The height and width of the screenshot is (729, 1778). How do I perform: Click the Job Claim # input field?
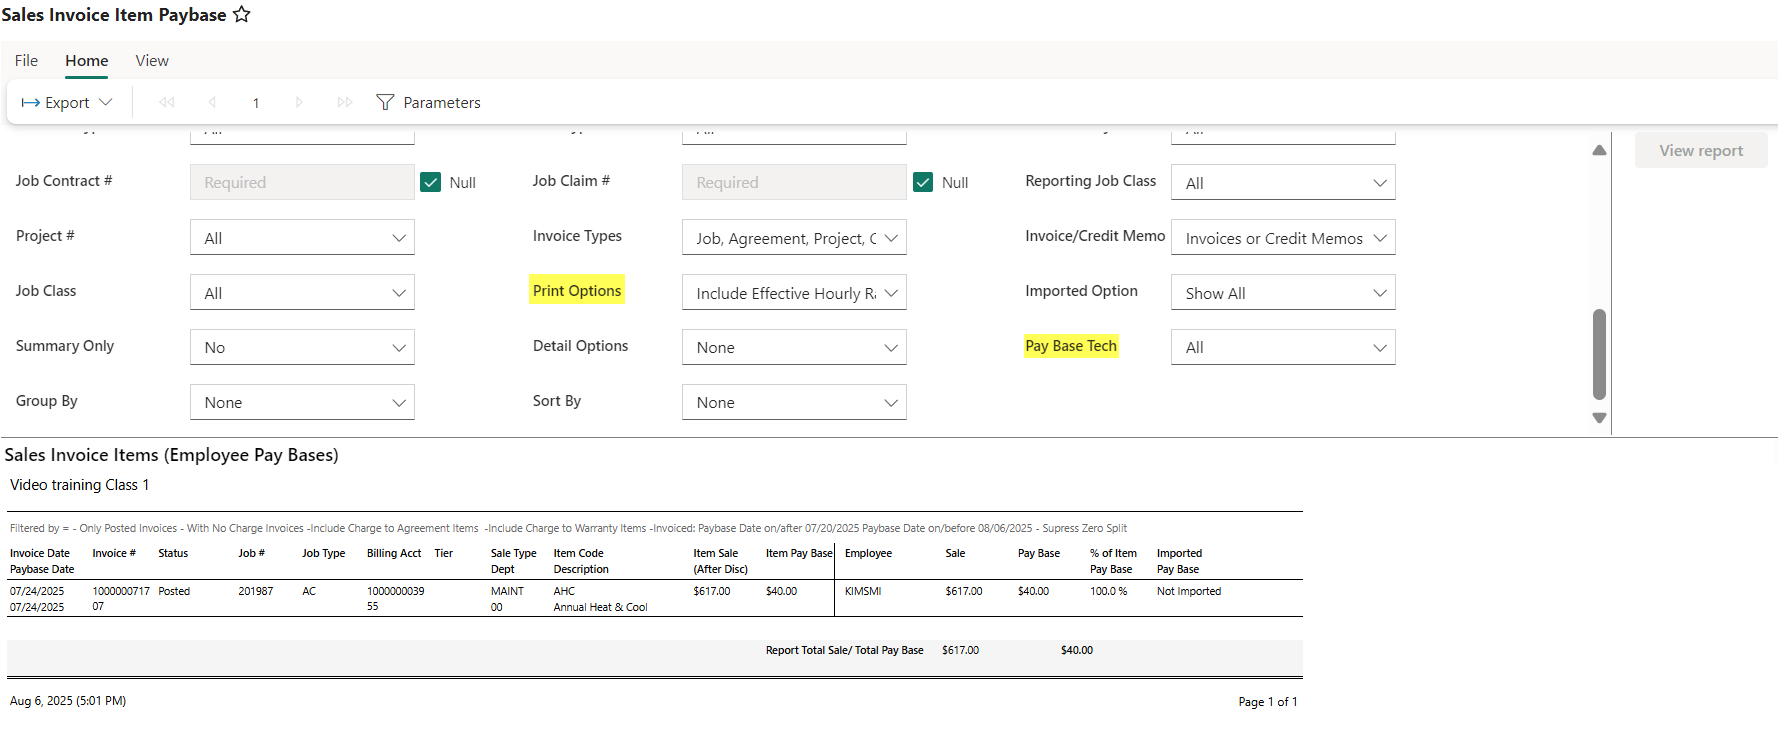(794, 182)
